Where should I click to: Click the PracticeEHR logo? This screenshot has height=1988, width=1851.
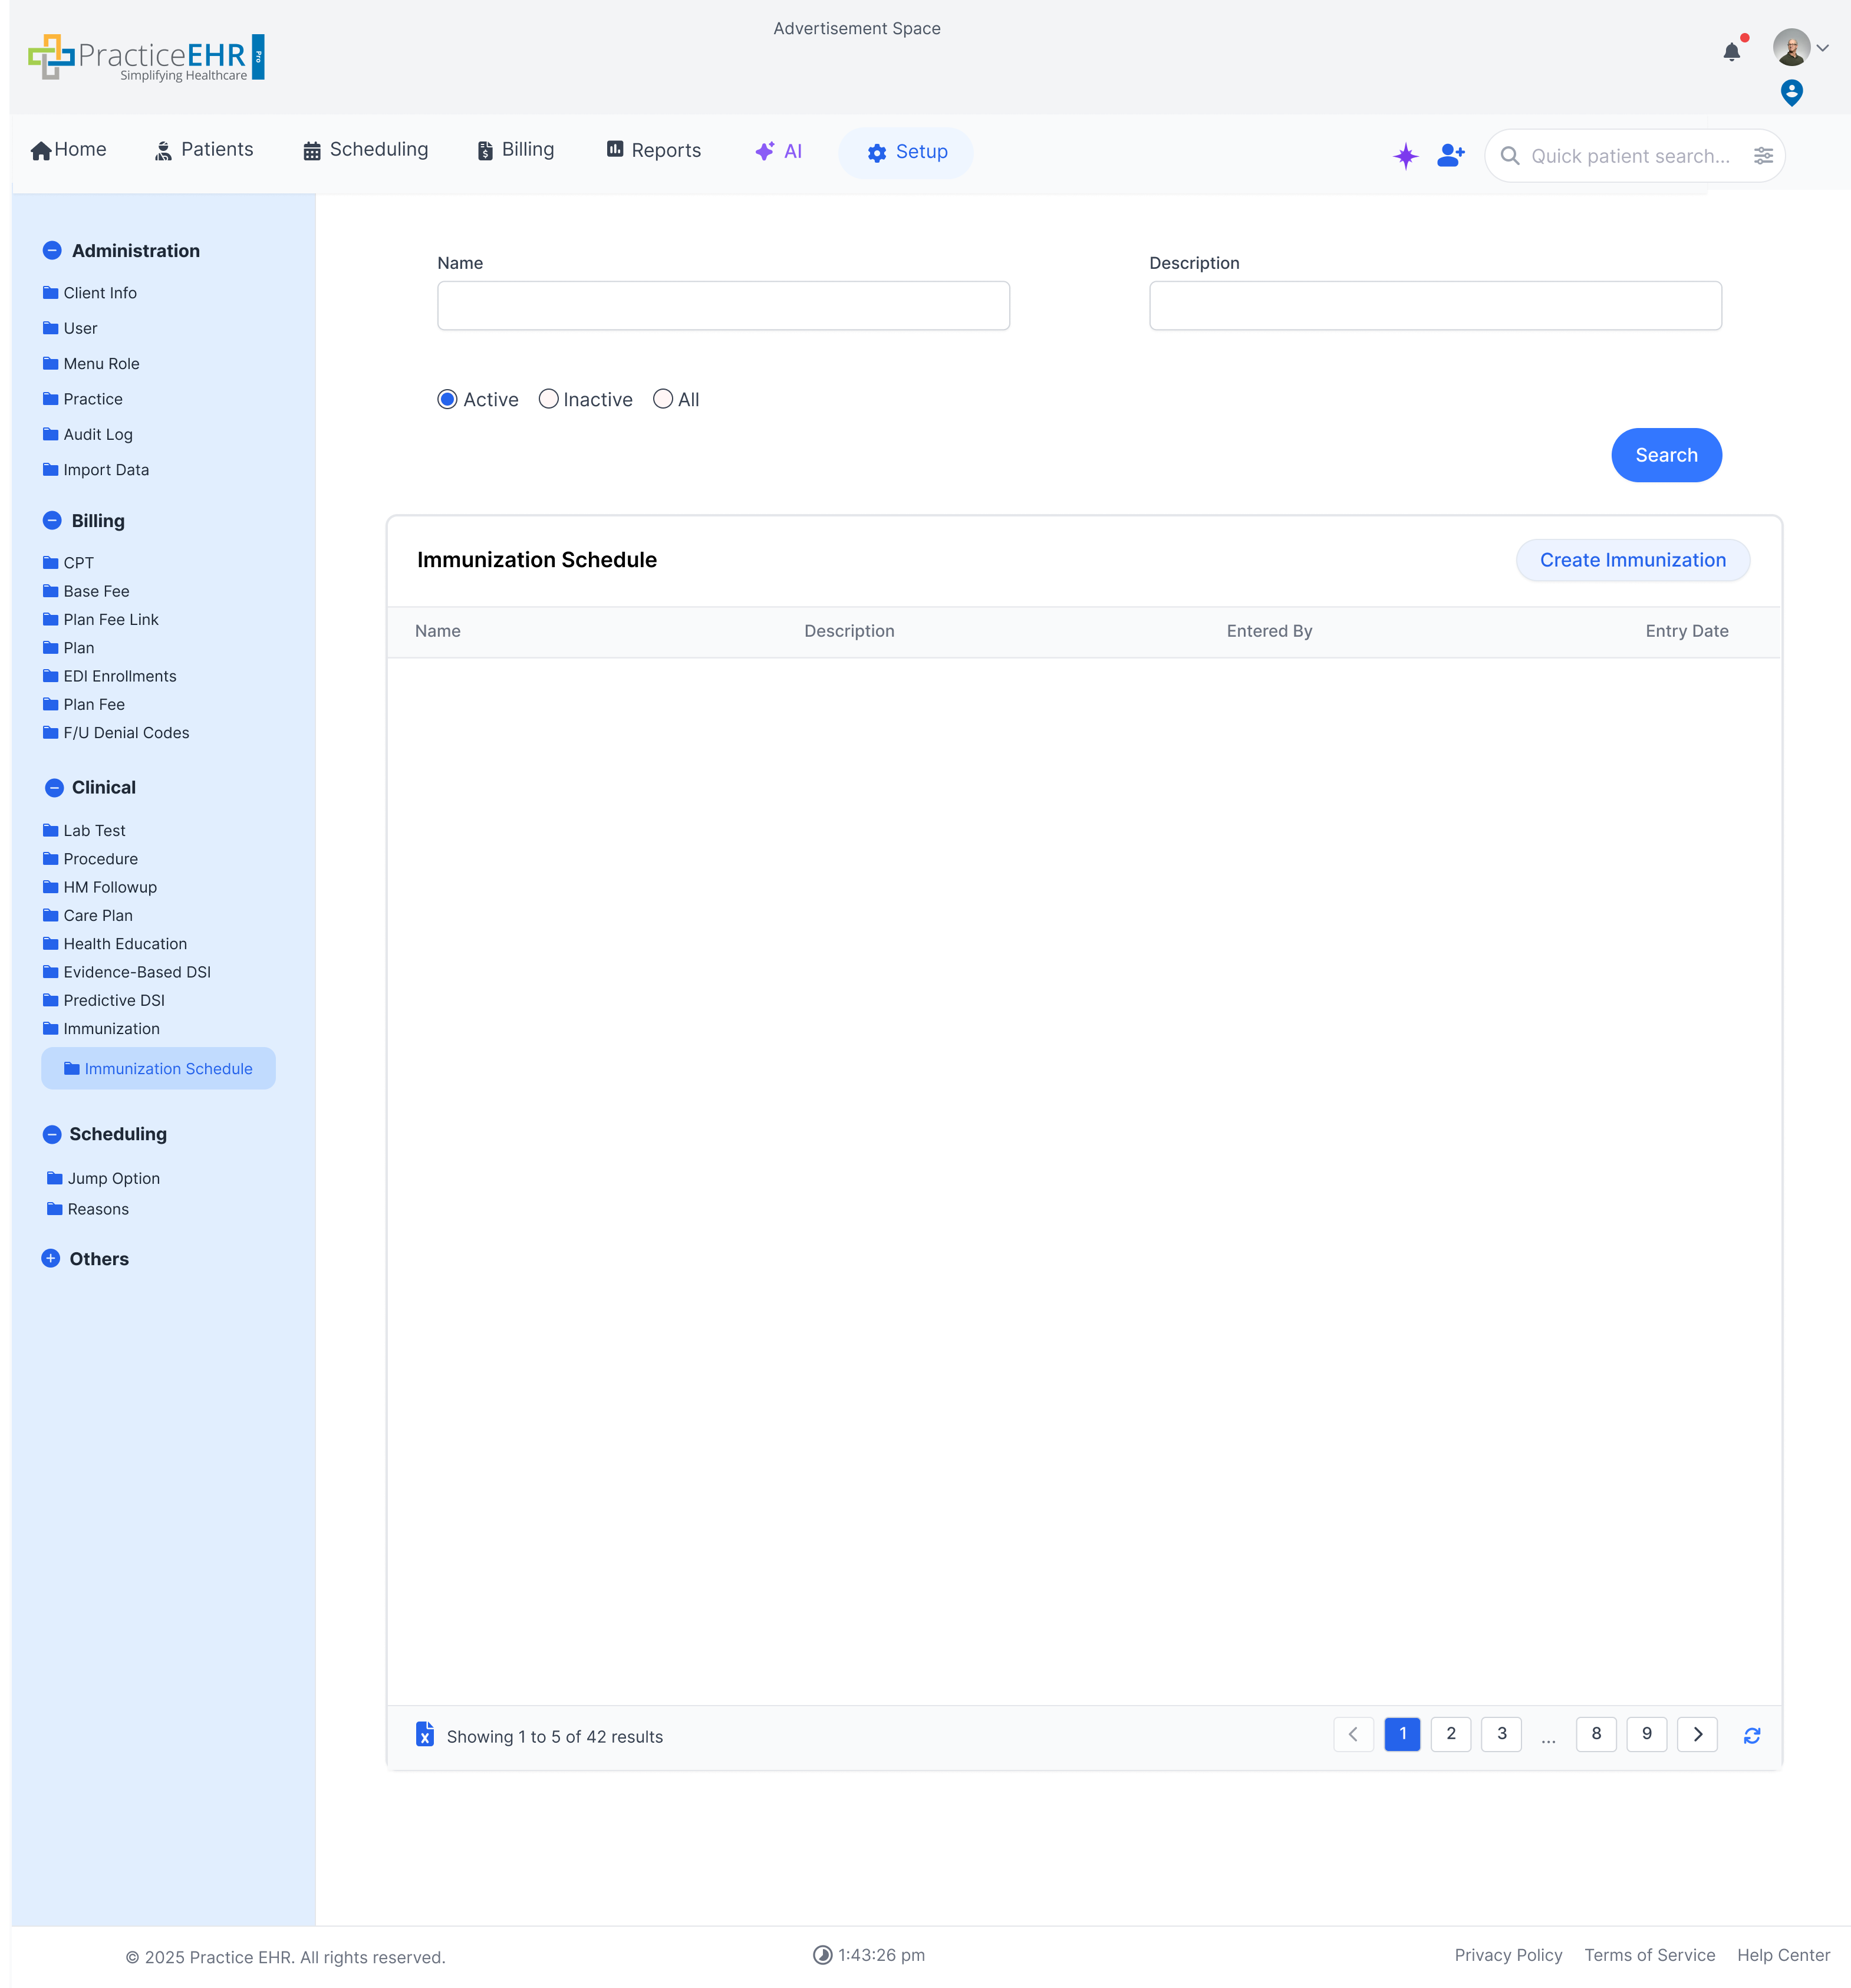147,57
